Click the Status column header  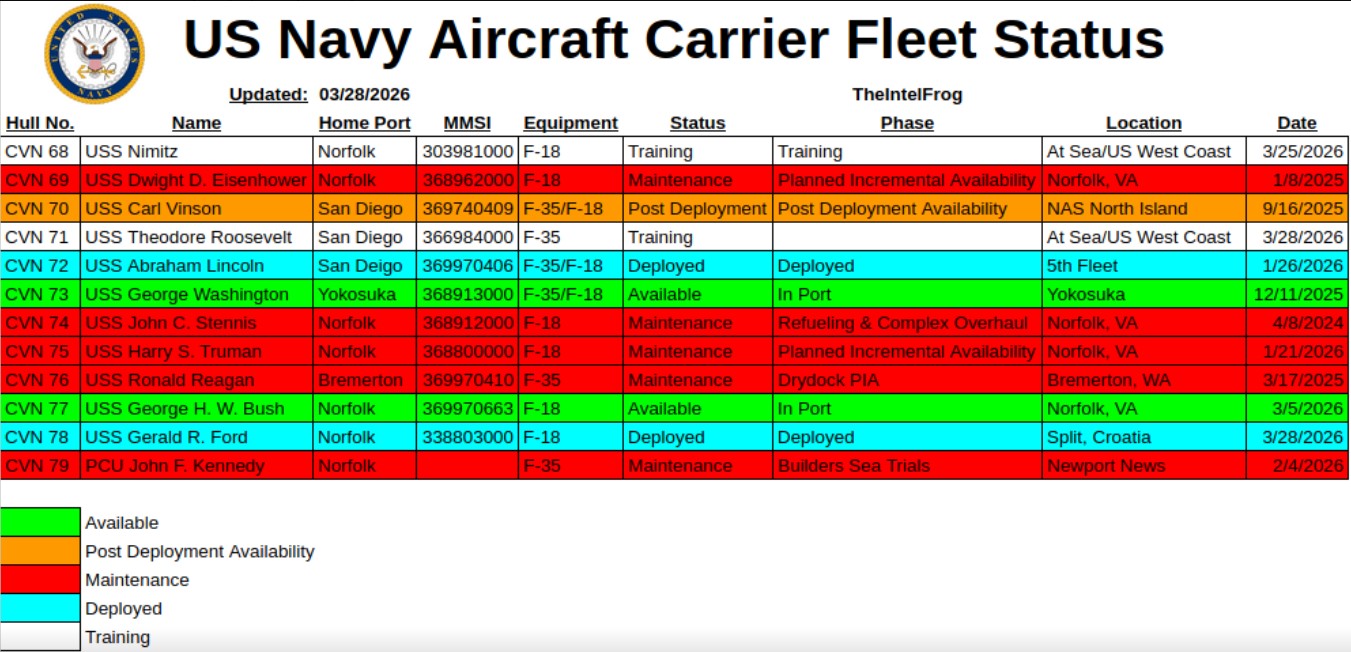click(x=697, y=123)
